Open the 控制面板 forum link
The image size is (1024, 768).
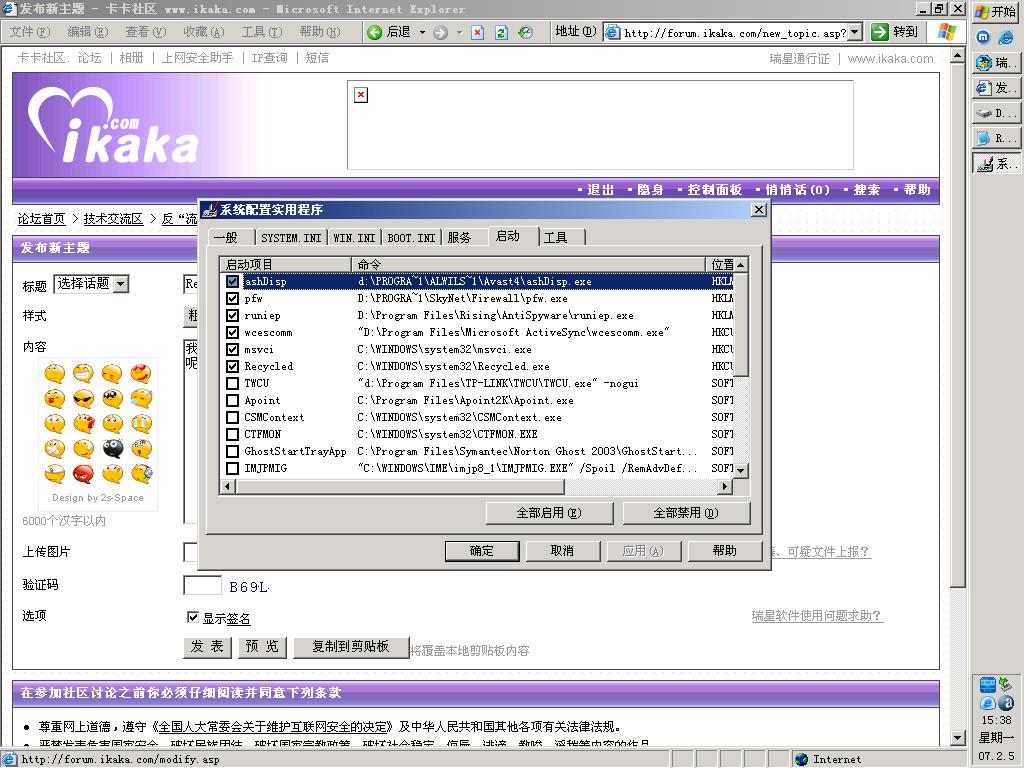[714, 190]
